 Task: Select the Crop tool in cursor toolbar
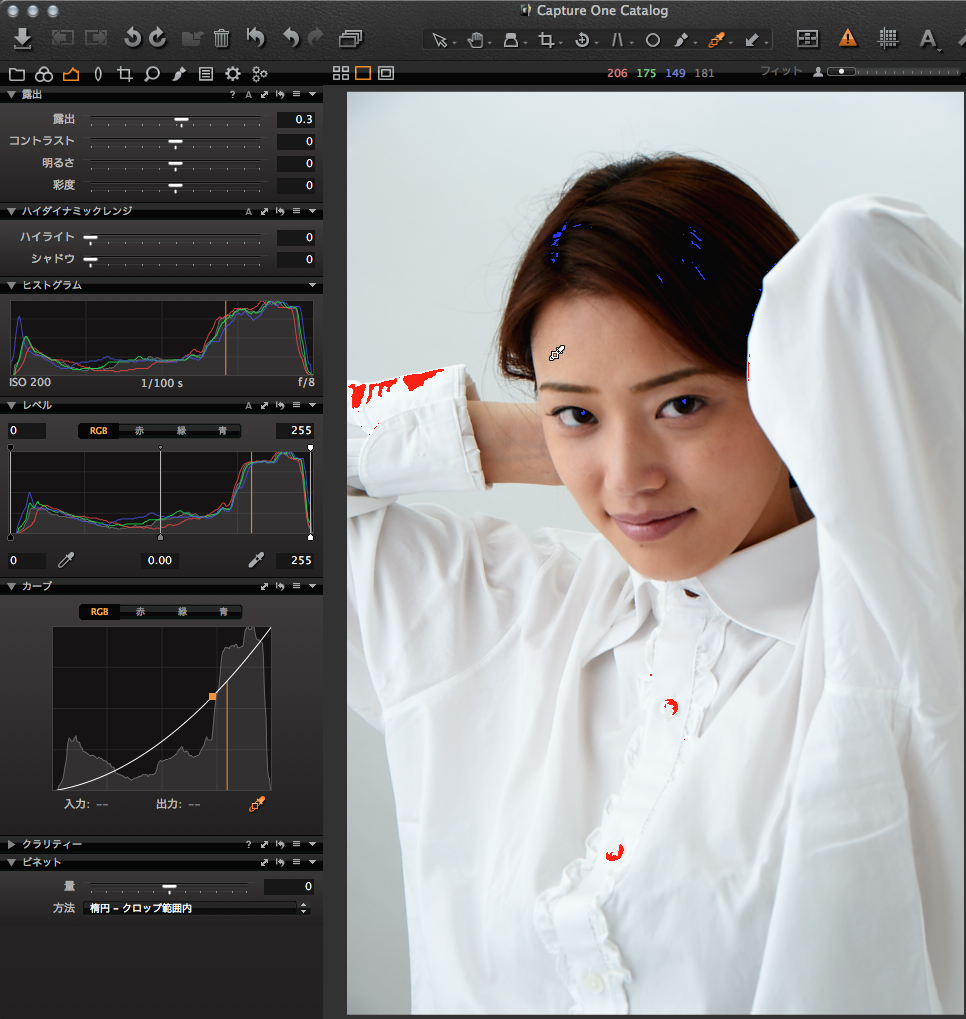[x=546, y=40]
